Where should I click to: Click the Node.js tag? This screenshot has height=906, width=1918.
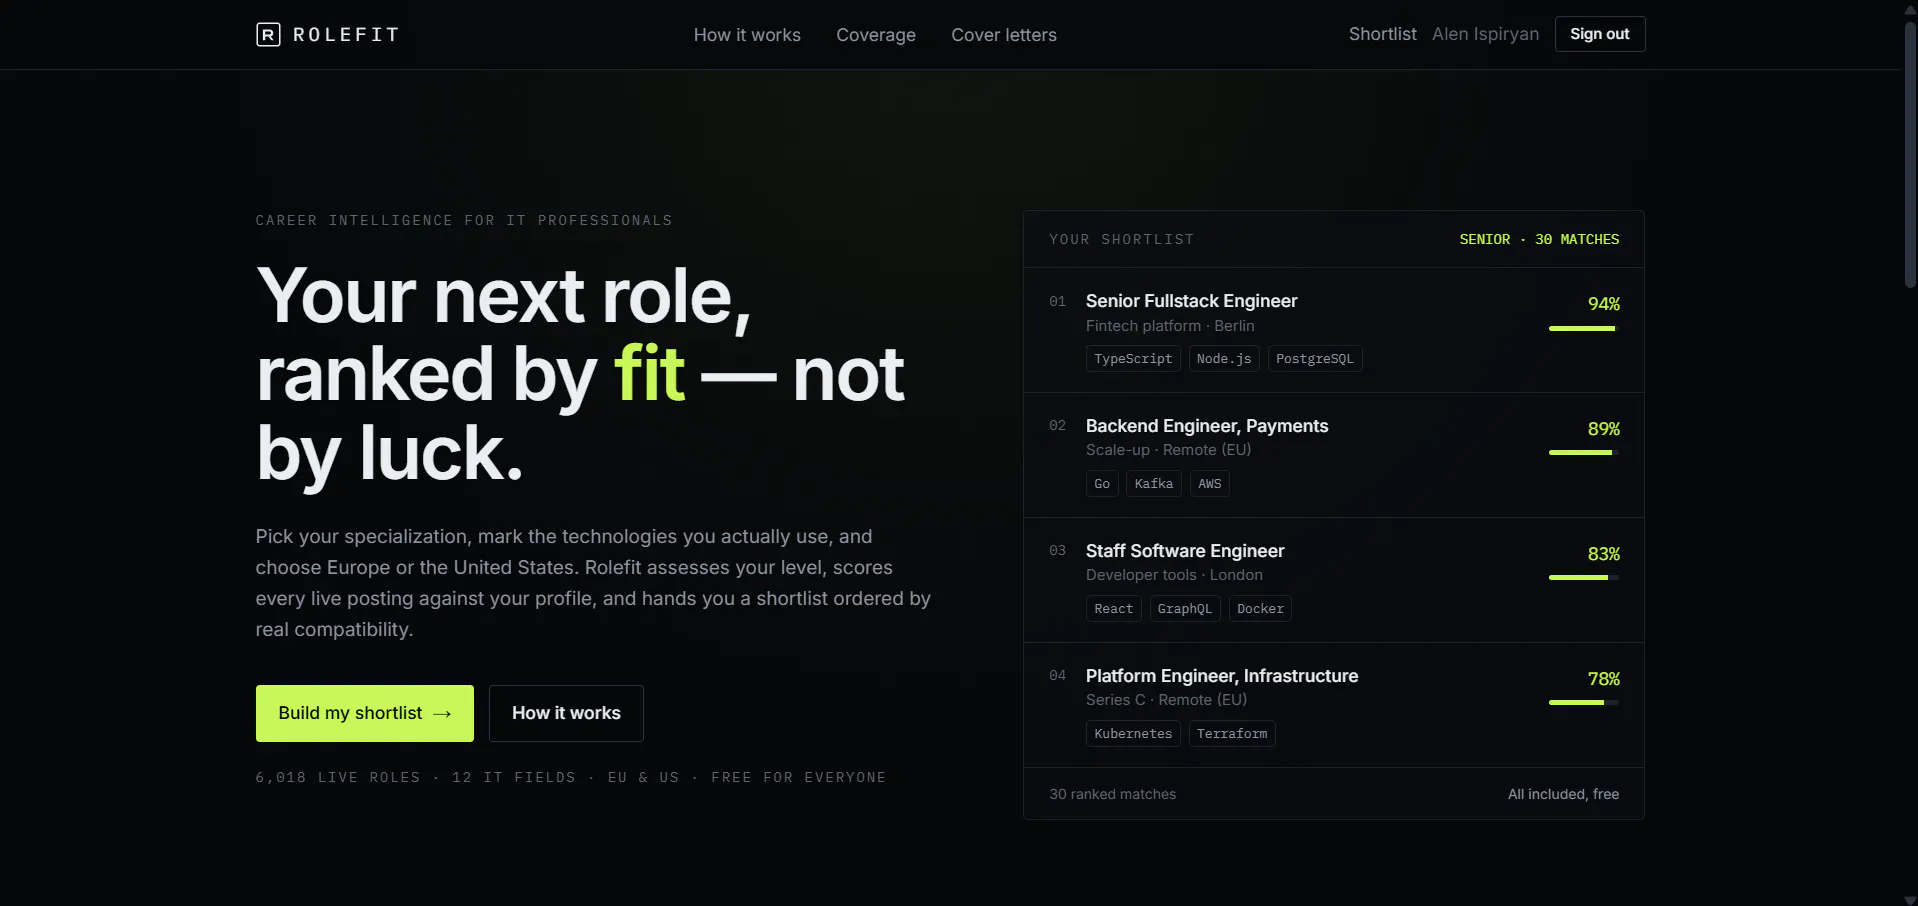[1224, 359]
